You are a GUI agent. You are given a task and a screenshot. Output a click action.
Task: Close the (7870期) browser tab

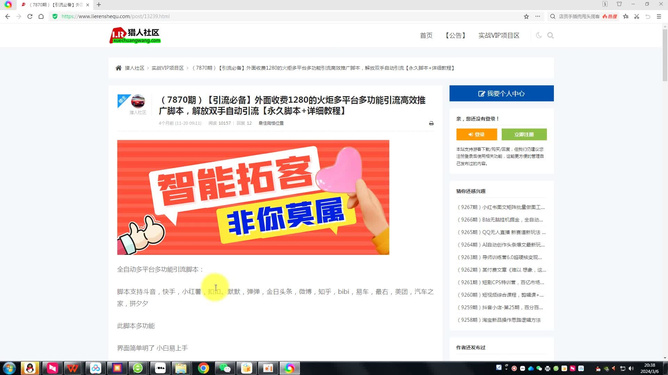pos(87,5)
